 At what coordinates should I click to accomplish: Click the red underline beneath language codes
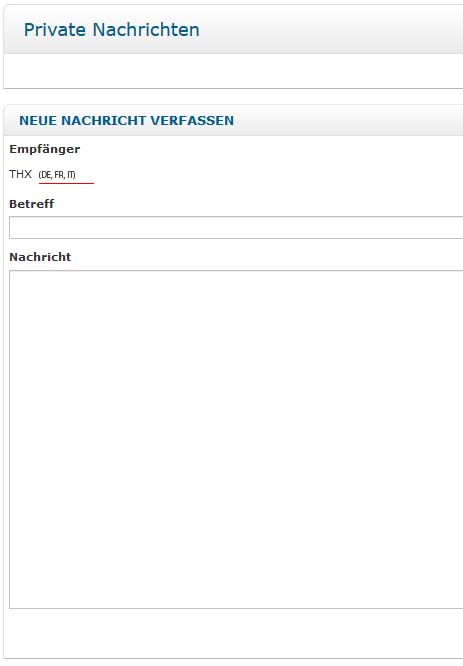click(66, 183)
